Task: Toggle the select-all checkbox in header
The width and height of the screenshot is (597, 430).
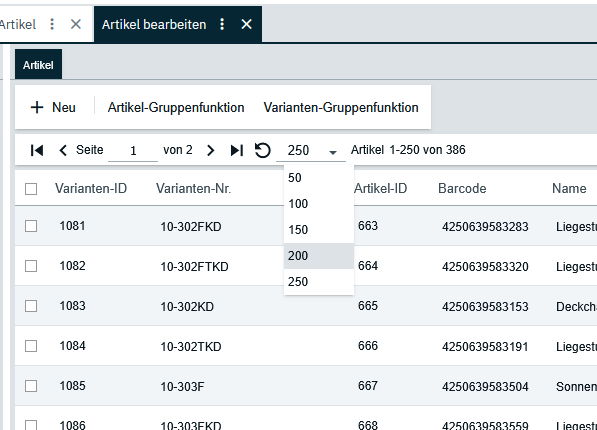Action: 31,189
